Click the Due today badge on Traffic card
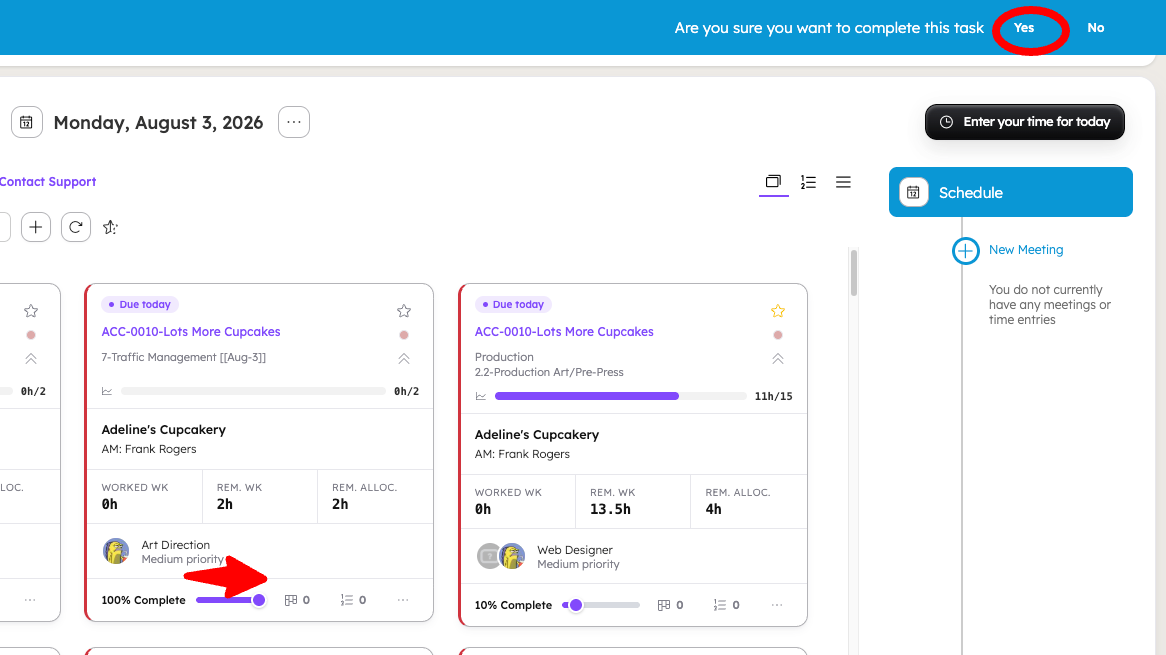The image size is (1166, 655). tap(140, 304)
